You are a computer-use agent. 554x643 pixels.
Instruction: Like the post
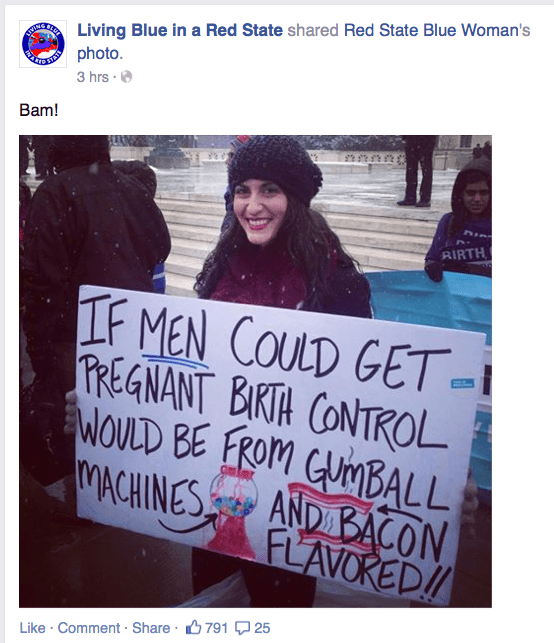(x=32, y=628)
